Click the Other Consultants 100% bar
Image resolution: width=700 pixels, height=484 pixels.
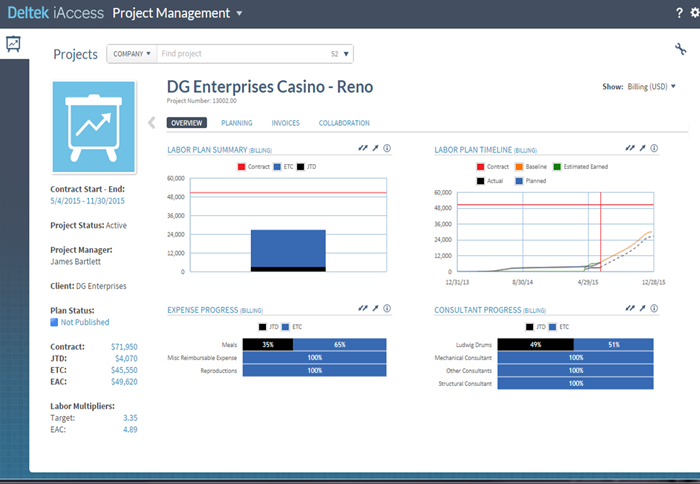[575, 370]
